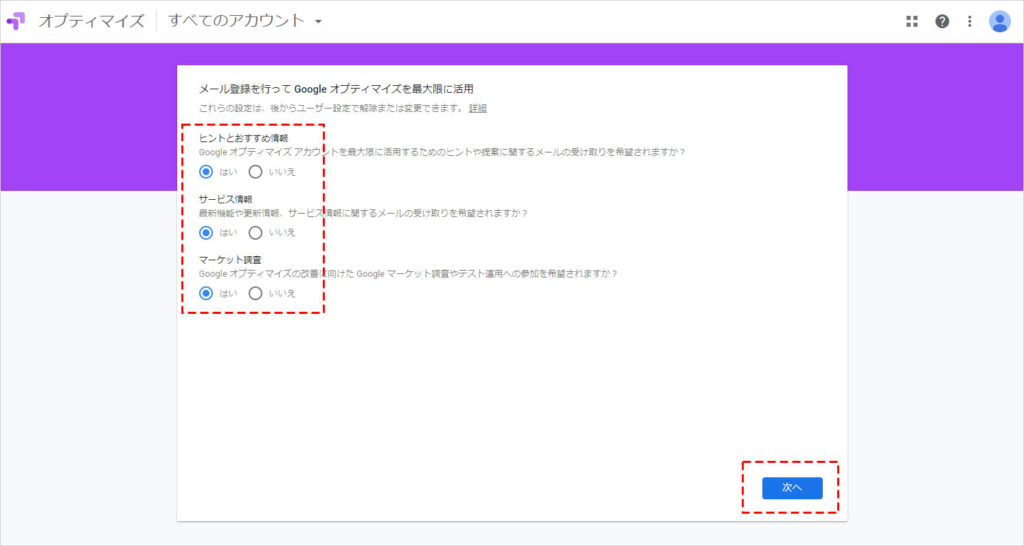Click the サービス情報 section heading
The image size is (1024, 546).
click(225, 199)
